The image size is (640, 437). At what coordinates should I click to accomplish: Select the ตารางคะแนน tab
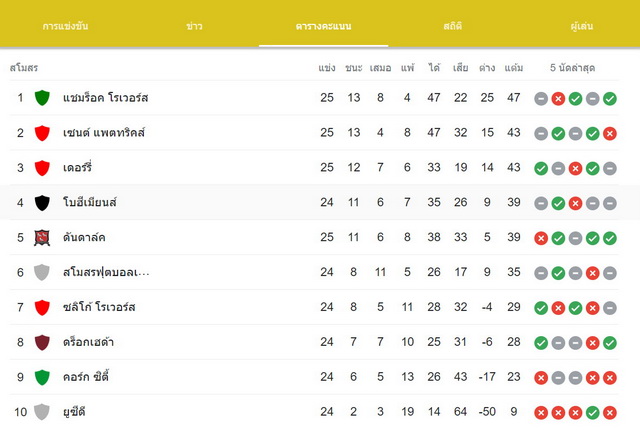point(323,26)
